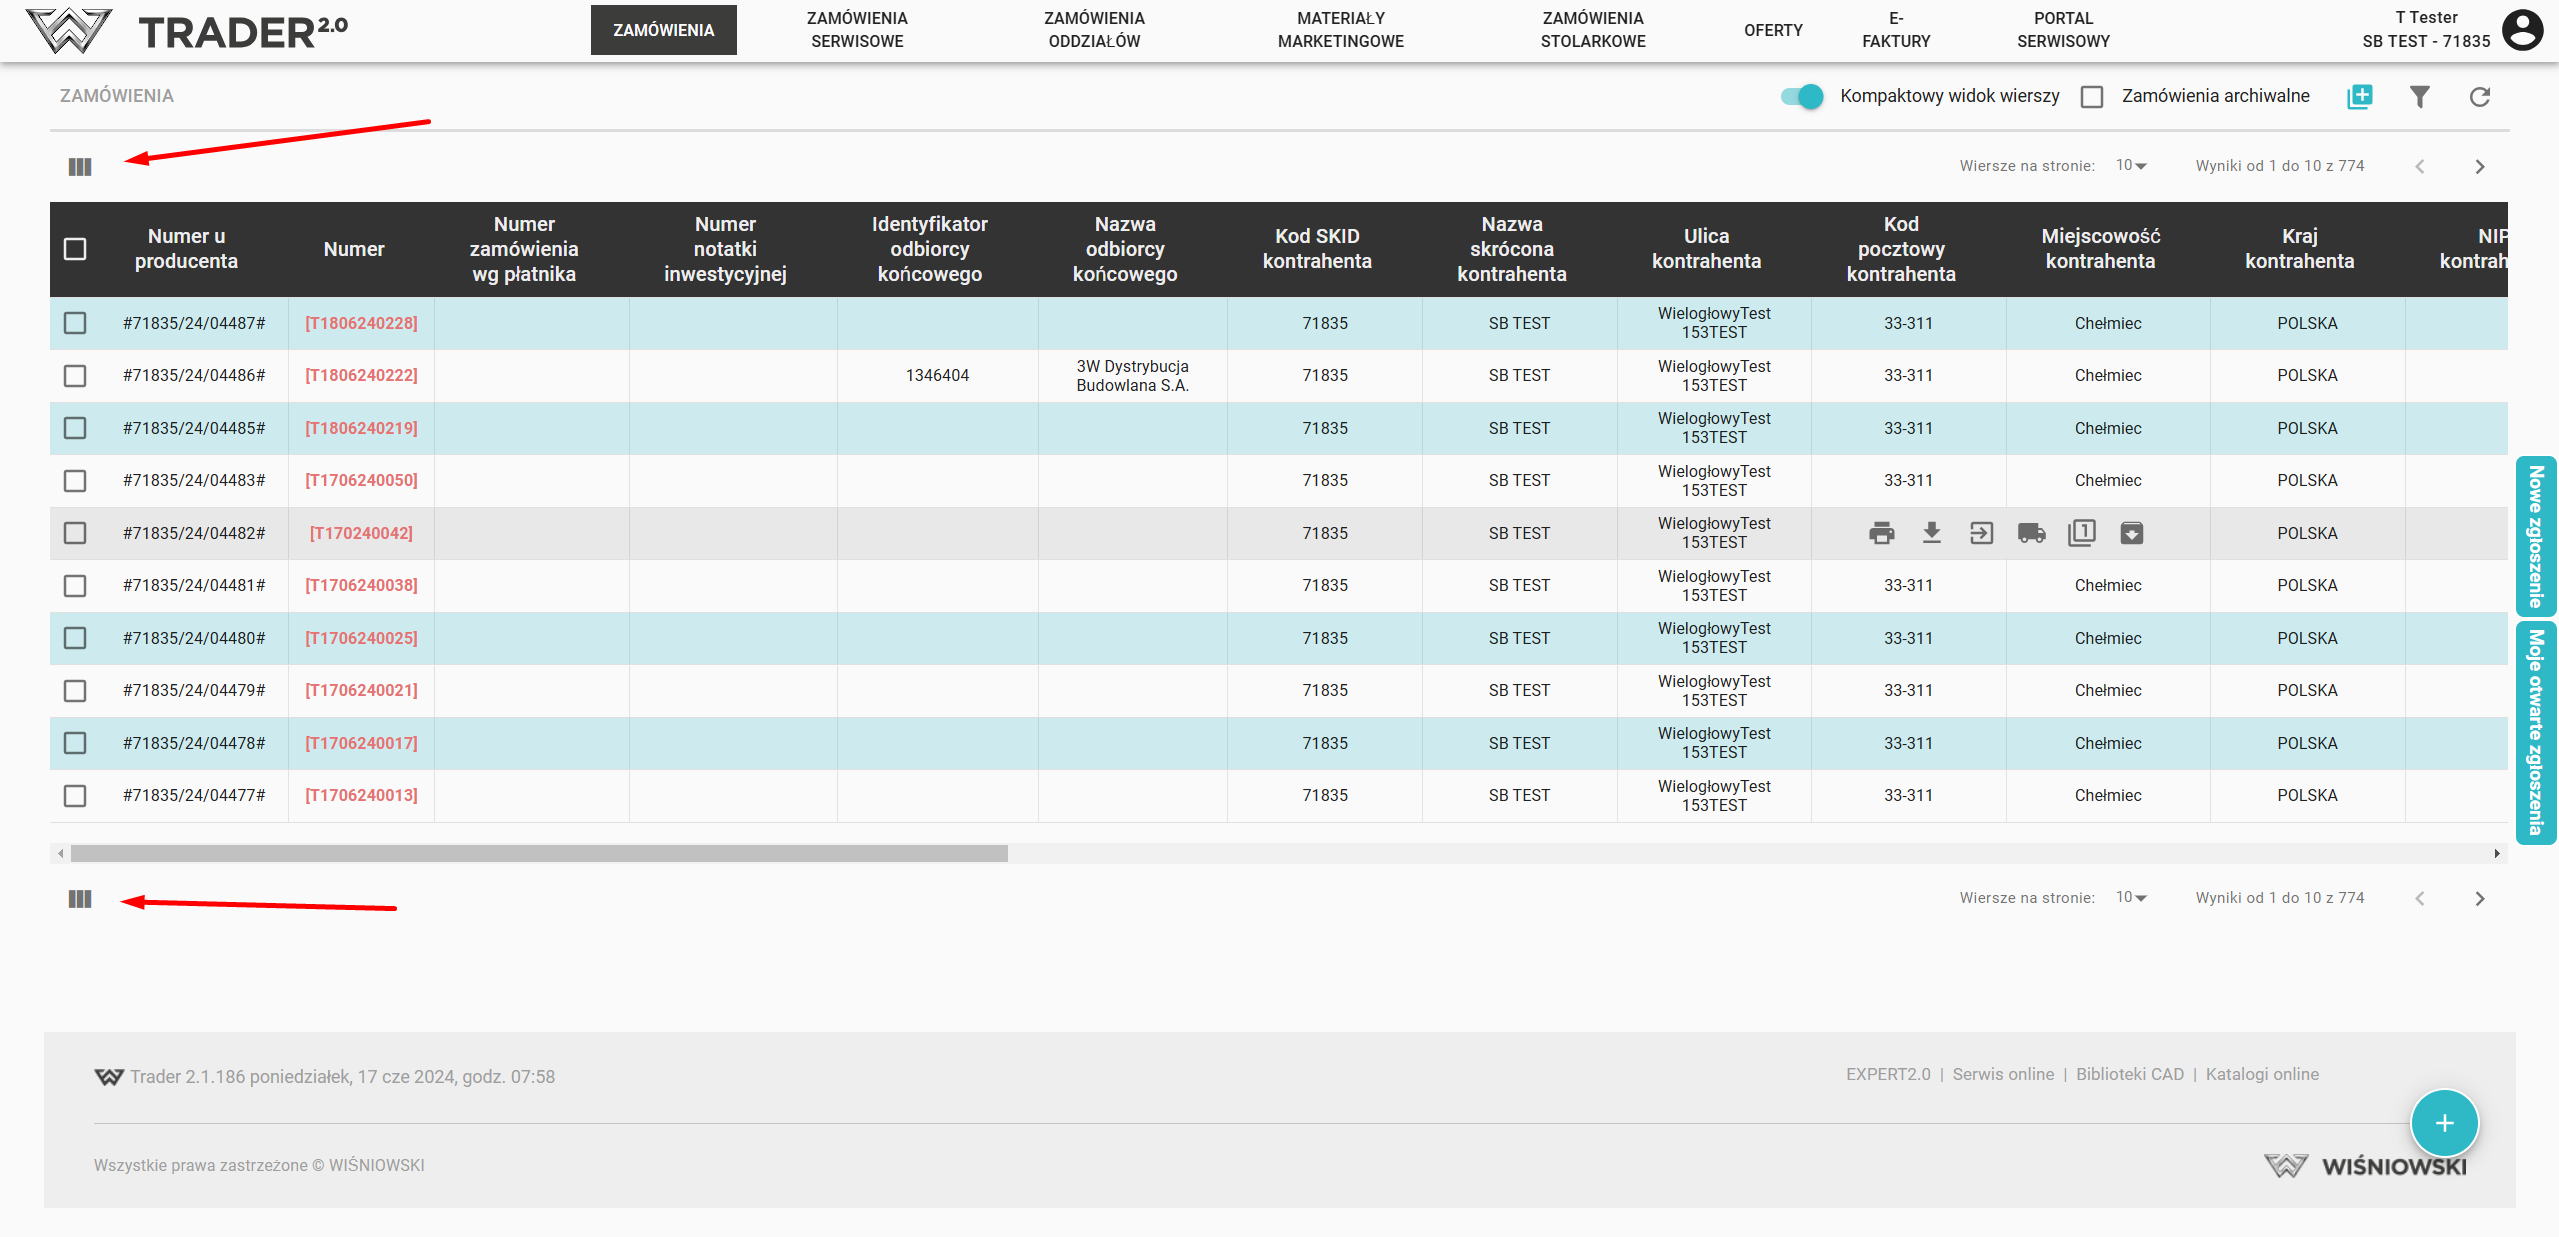This screenshot has height=1237, width=2559.
Task: Check the Zamówienia archiwalne checkbox
Action: pos(2091,97)
